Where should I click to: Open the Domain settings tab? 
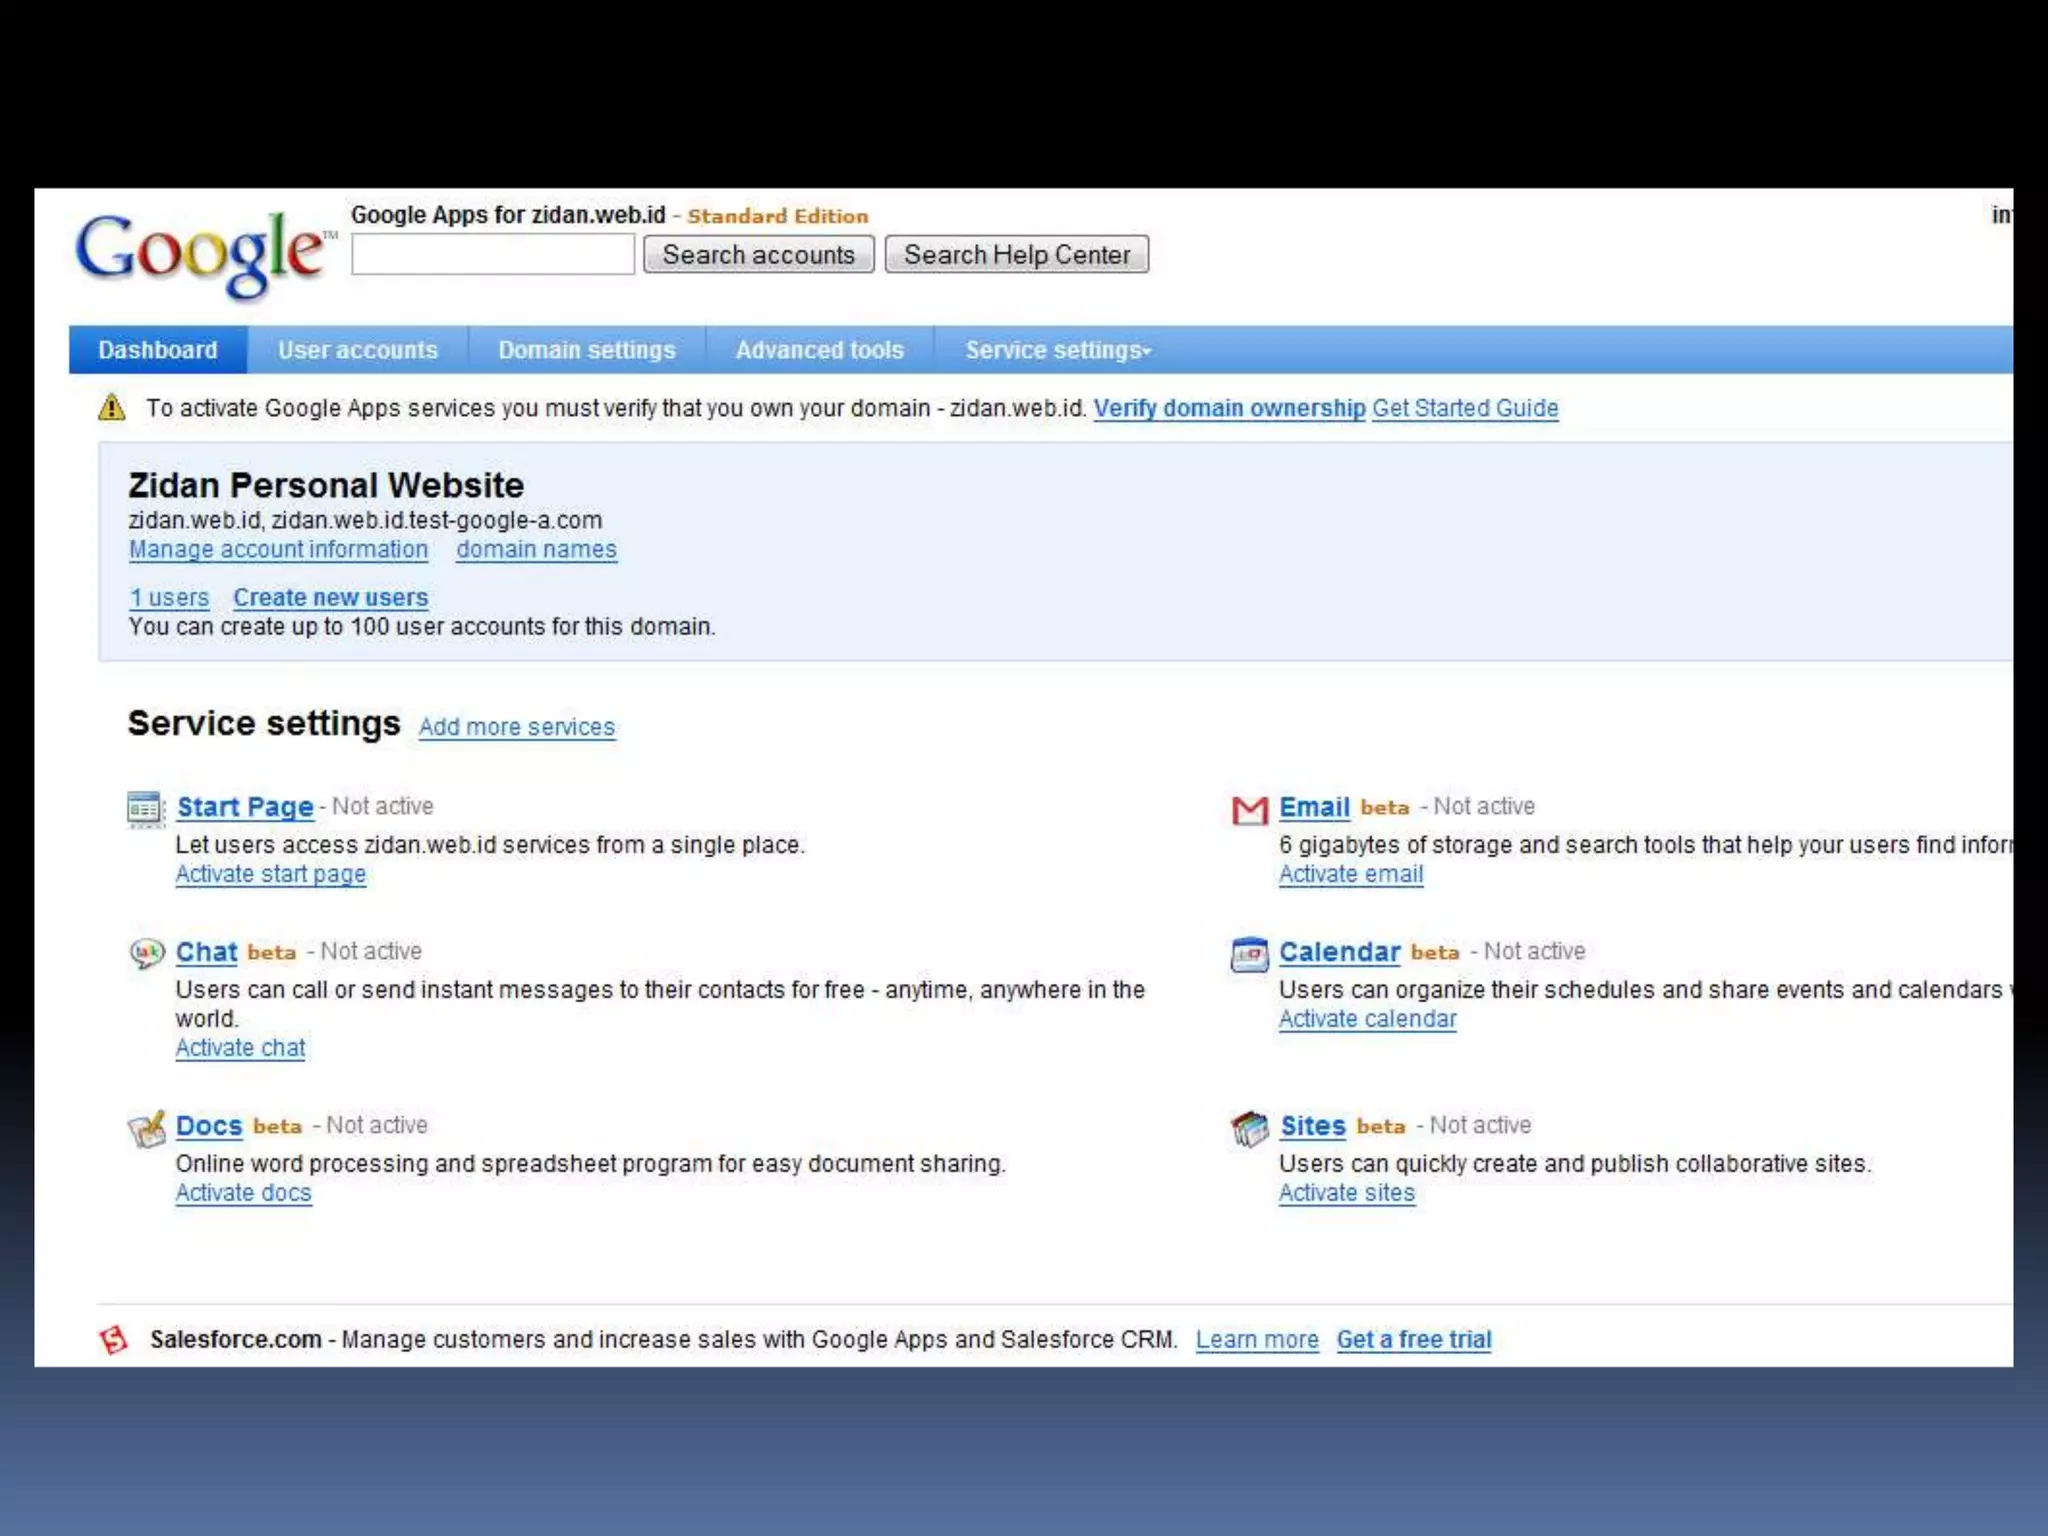(587, 350)
